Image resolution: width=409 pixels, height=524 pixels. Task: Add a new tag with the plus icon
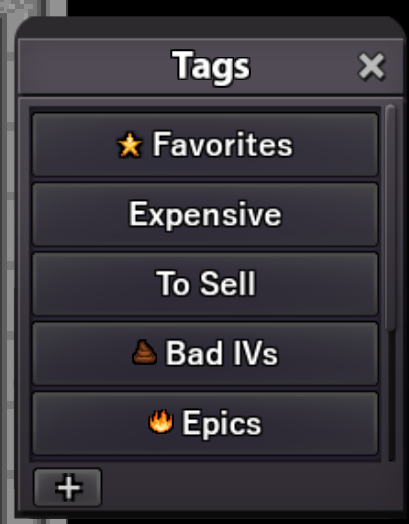[68, 488]
